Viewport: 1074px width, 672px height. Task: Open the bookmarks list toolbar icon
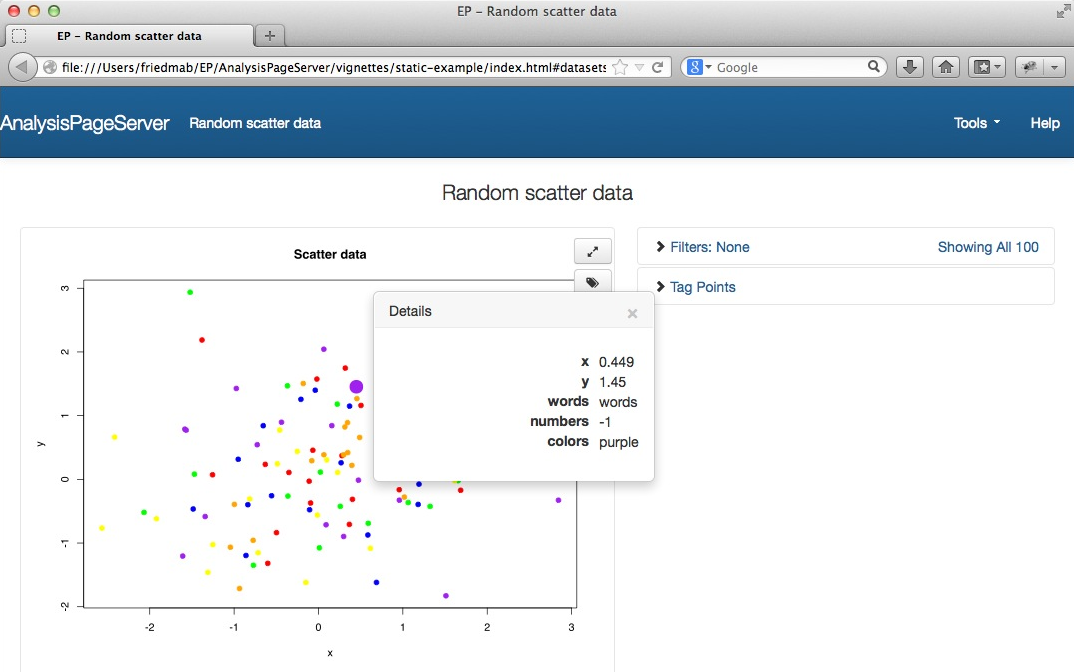[986, 67]
